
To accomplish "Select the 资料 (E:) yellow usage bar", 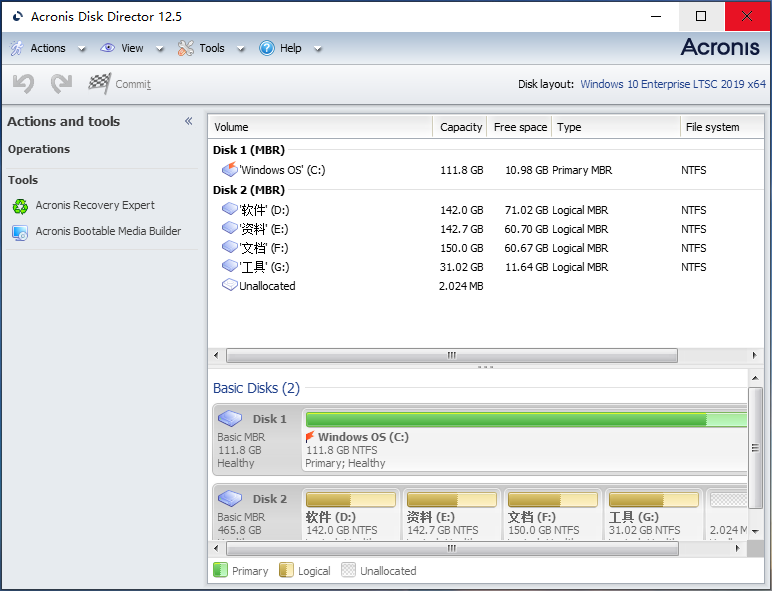I will [451, 500].
